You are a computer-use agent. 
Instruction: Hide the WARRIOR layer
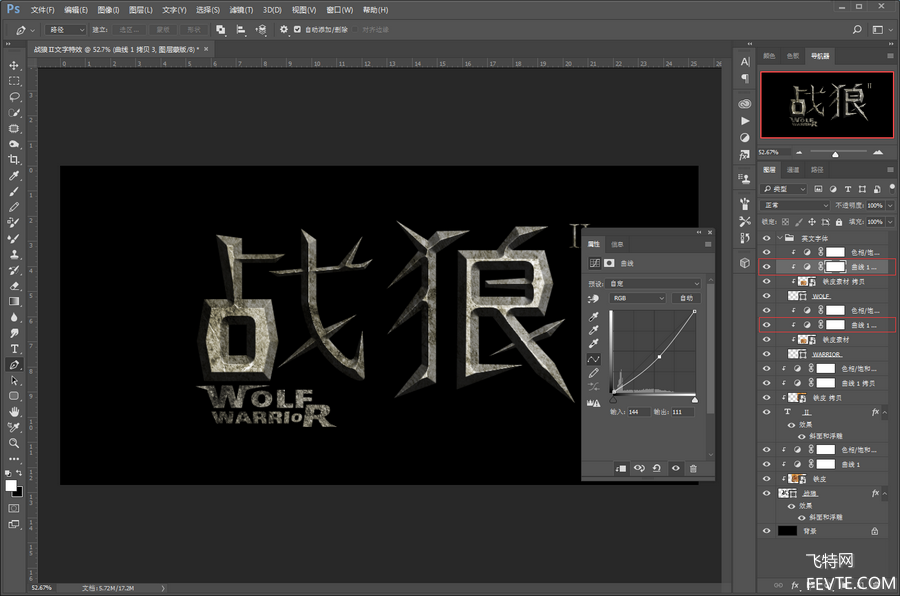pyautogui.click(x=766, y=354)
